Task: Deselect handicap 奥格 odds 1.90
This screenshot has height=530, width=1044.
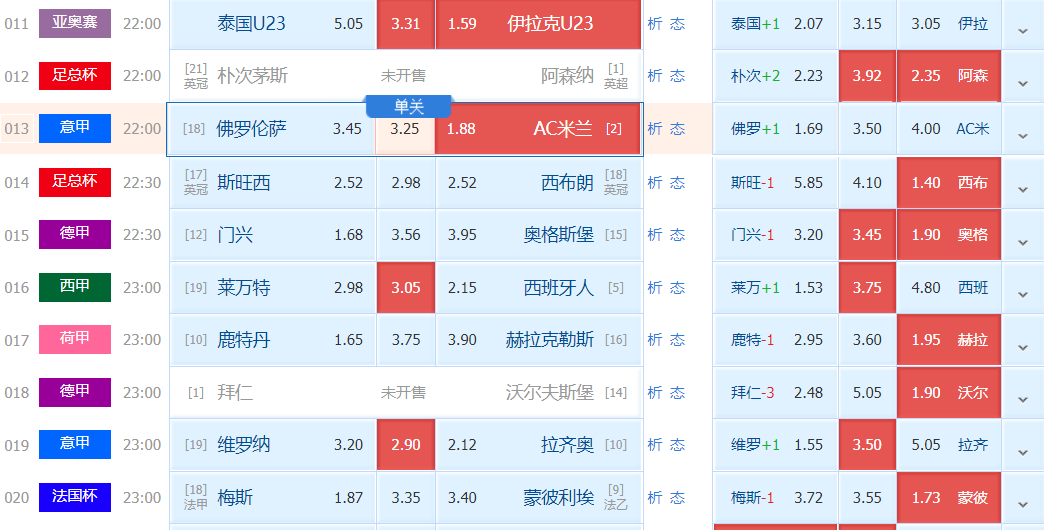Action: pyautogui.click(x=949, y=235)
